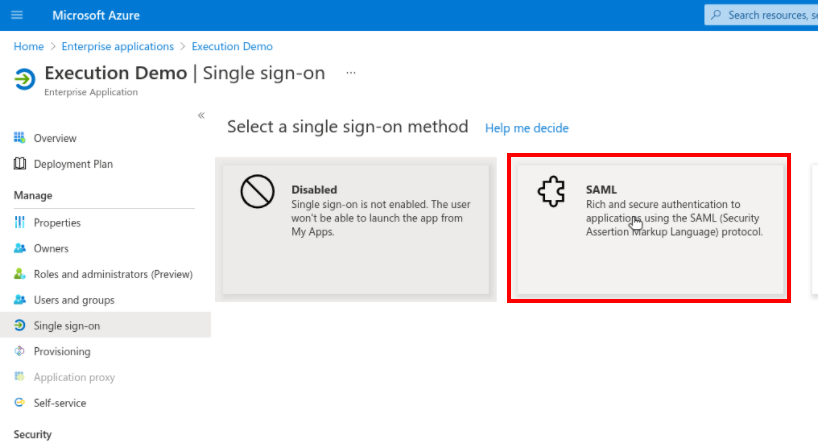818x443 pixels.
Task: Click the Properties bars icon
Action: (x=19, y=222)
